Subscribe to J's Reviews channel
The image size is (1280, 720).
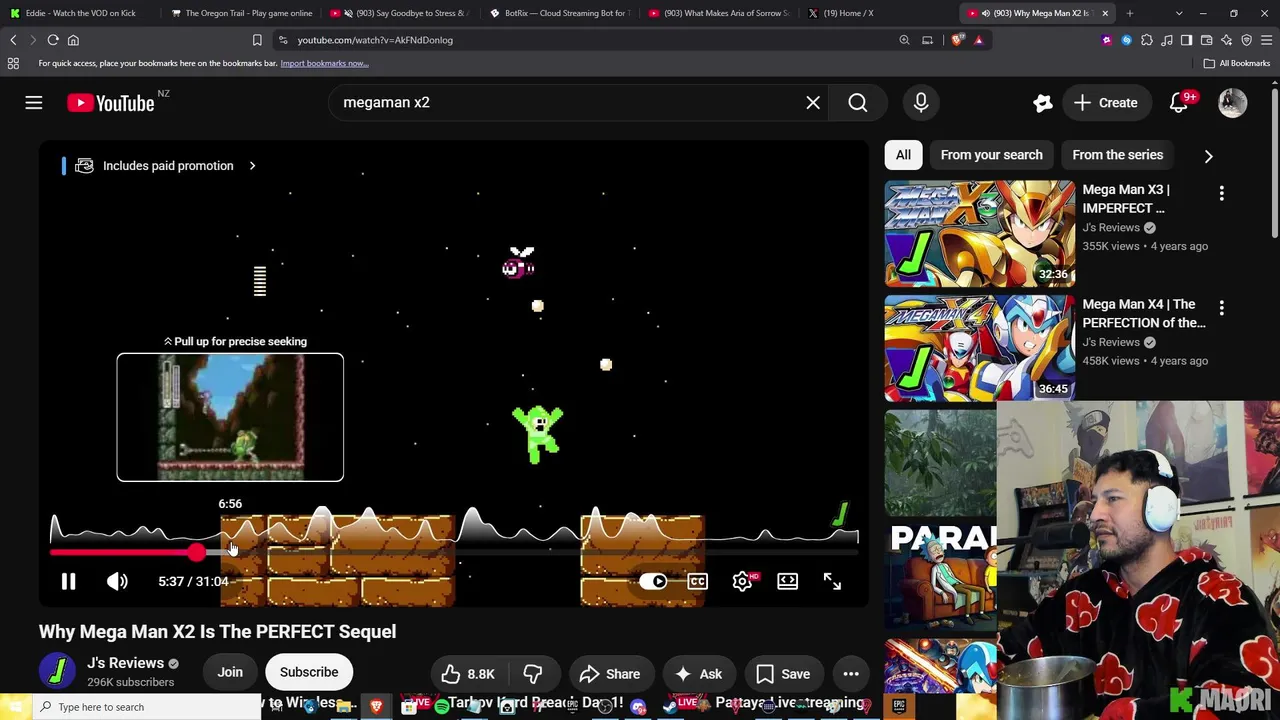pyautogui.click(x=309, y=672)
